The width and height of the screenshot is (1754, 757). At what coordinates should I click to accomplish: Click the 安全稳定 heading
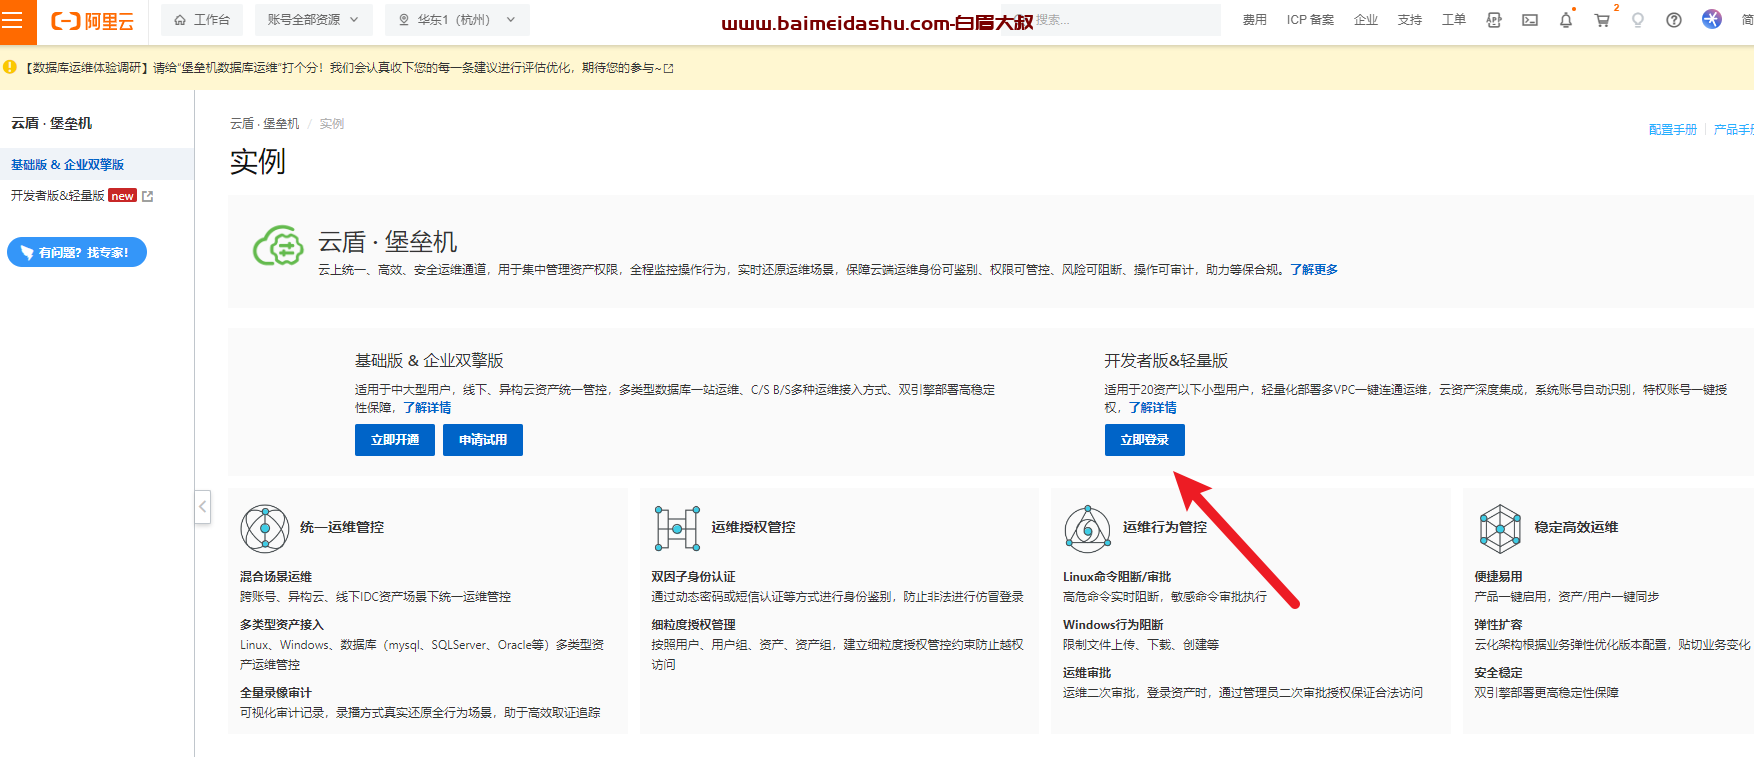point(1498,673)
